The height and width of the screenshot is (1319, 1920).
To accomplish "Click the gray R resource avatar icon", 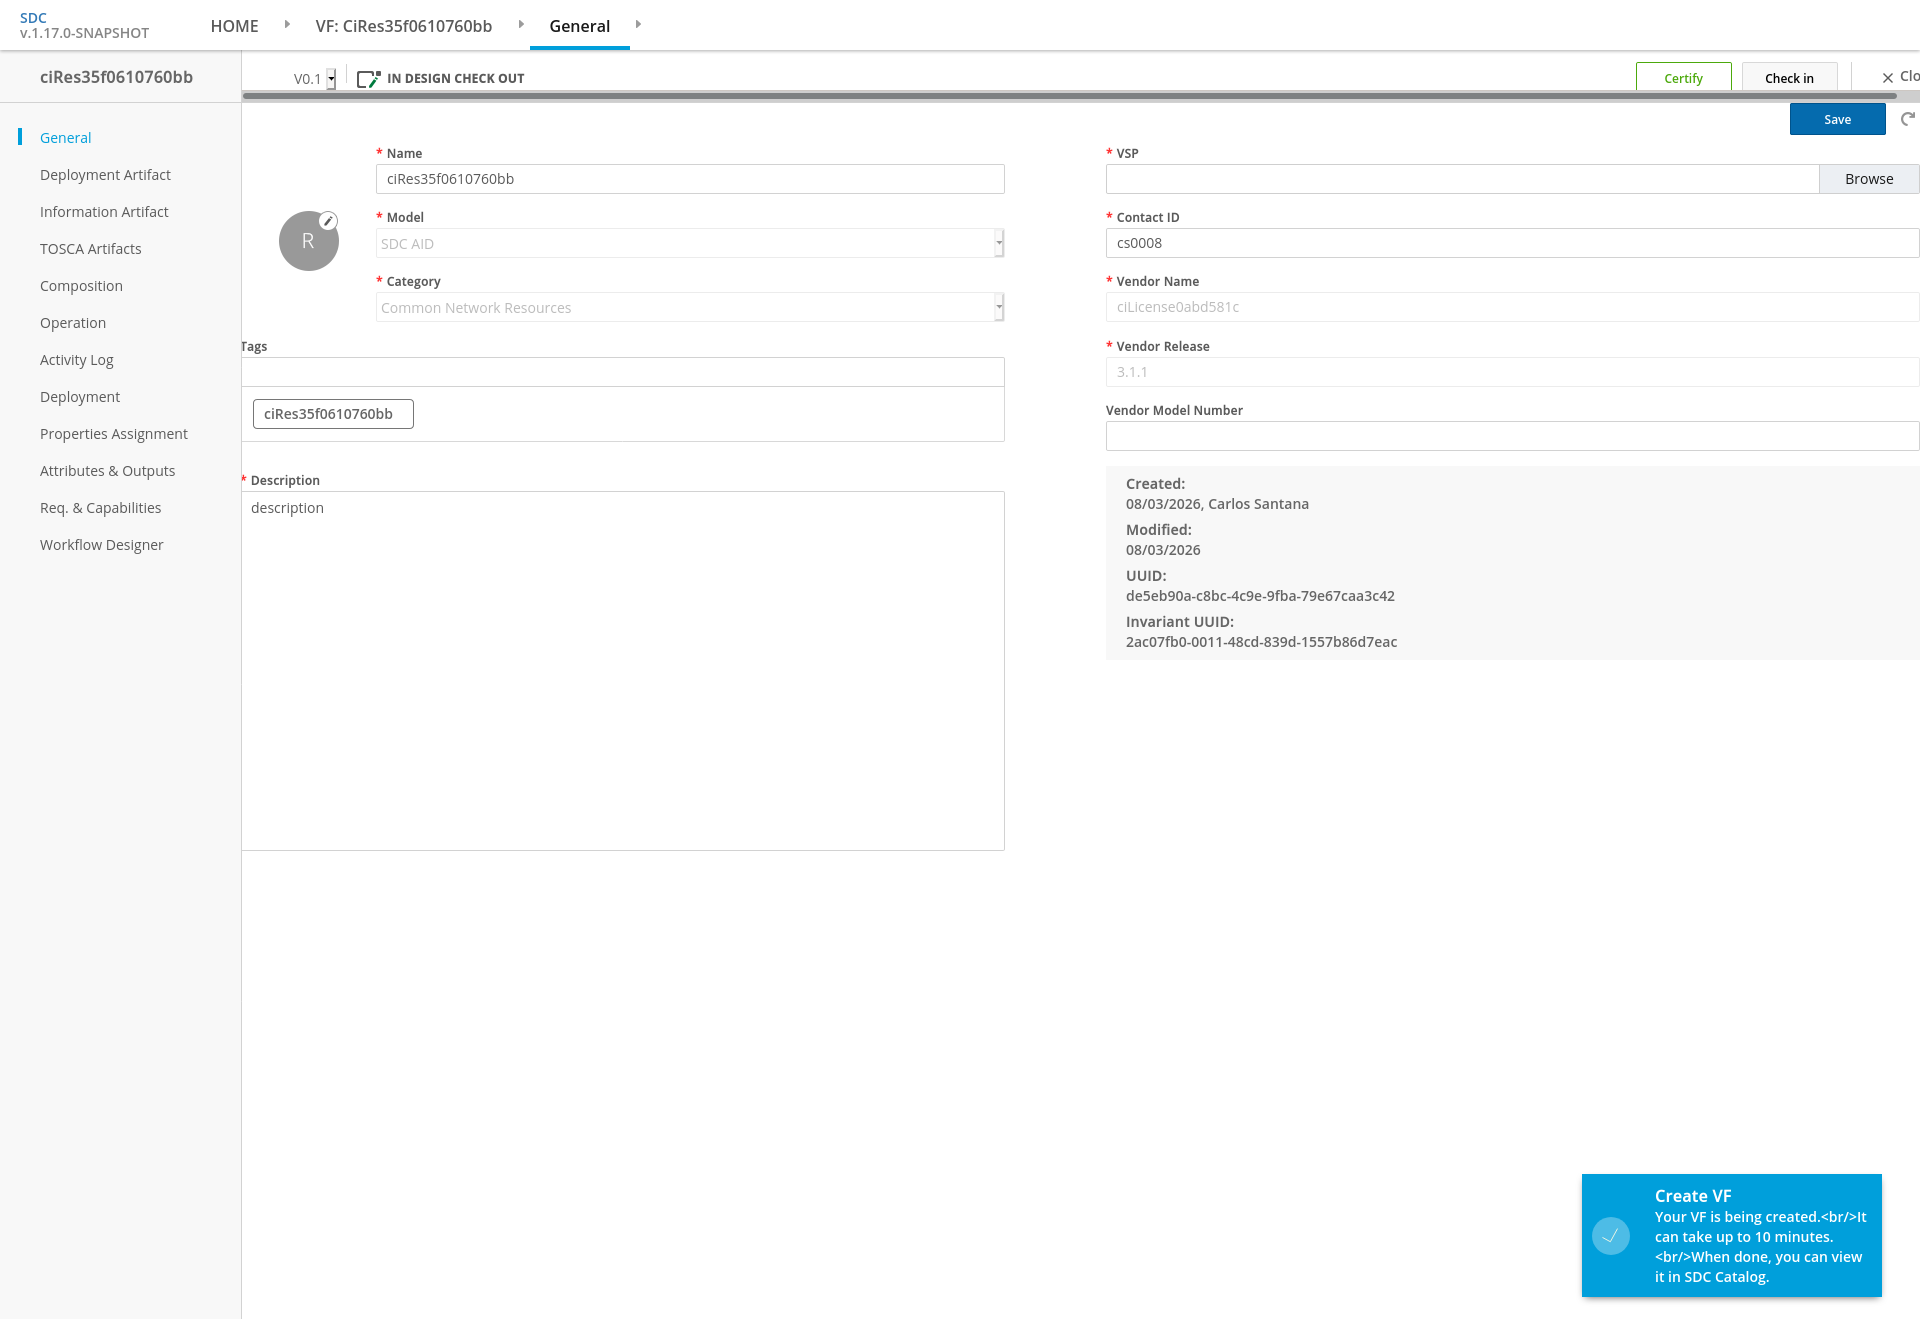I will pyautogui.click(x=308, y=241).
